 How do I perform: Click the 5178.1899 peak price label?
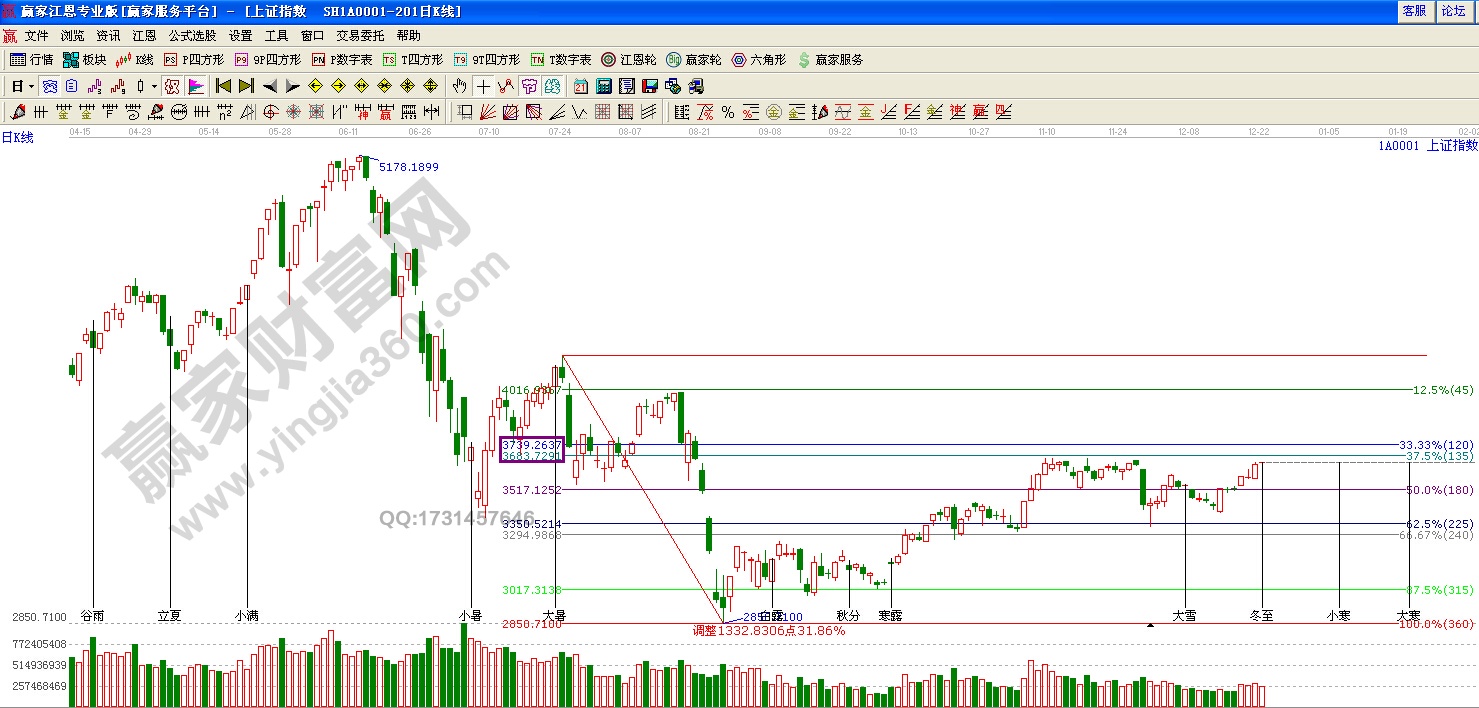[408, 167]
